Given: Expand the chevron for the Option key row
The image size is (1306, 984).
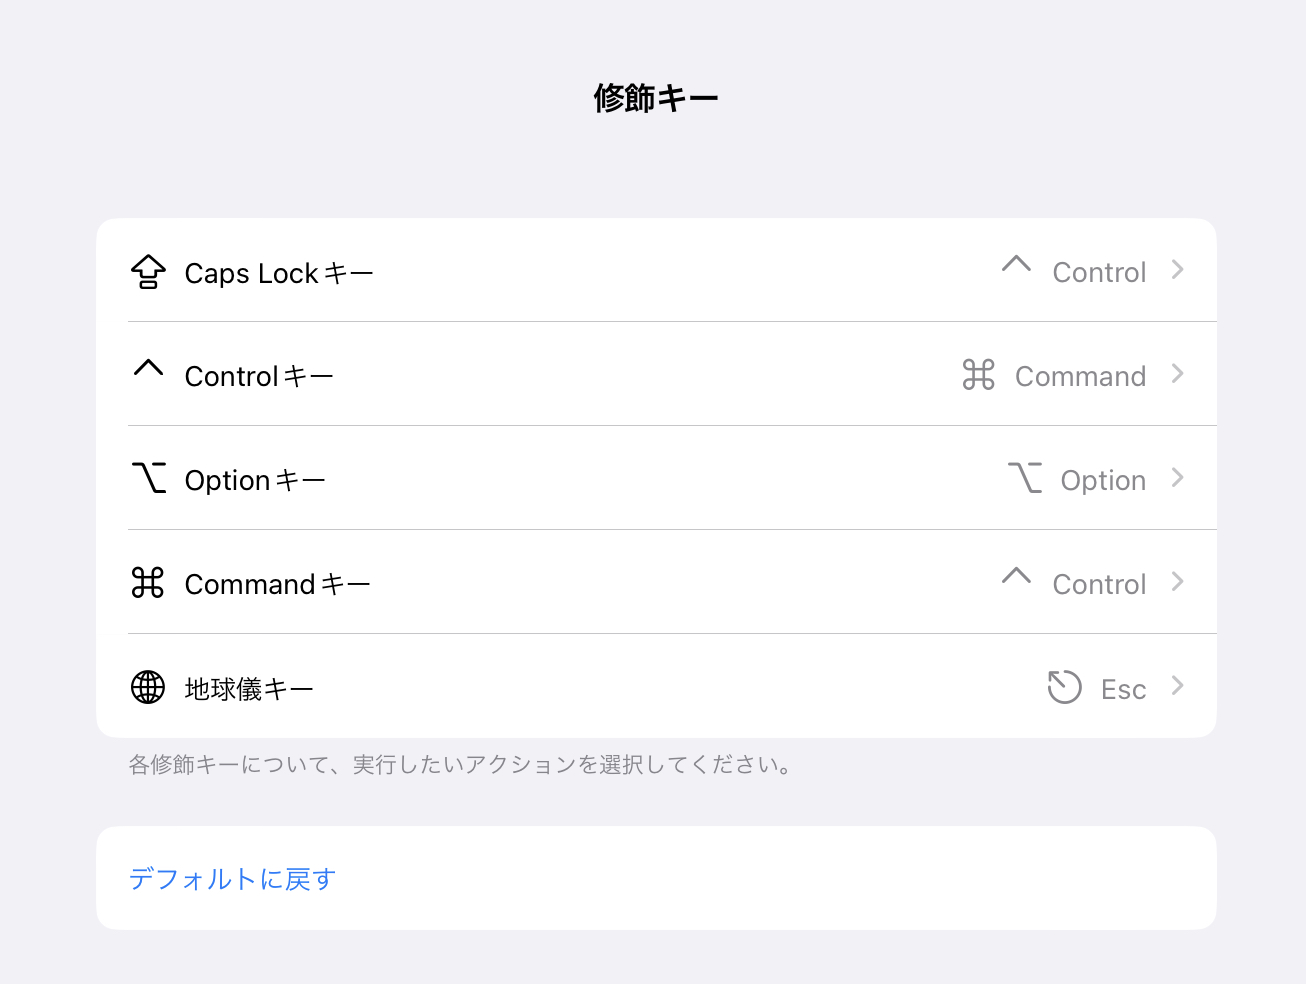Looking at the screenshot, I should pyautogui.click(x=1177, y=478).
